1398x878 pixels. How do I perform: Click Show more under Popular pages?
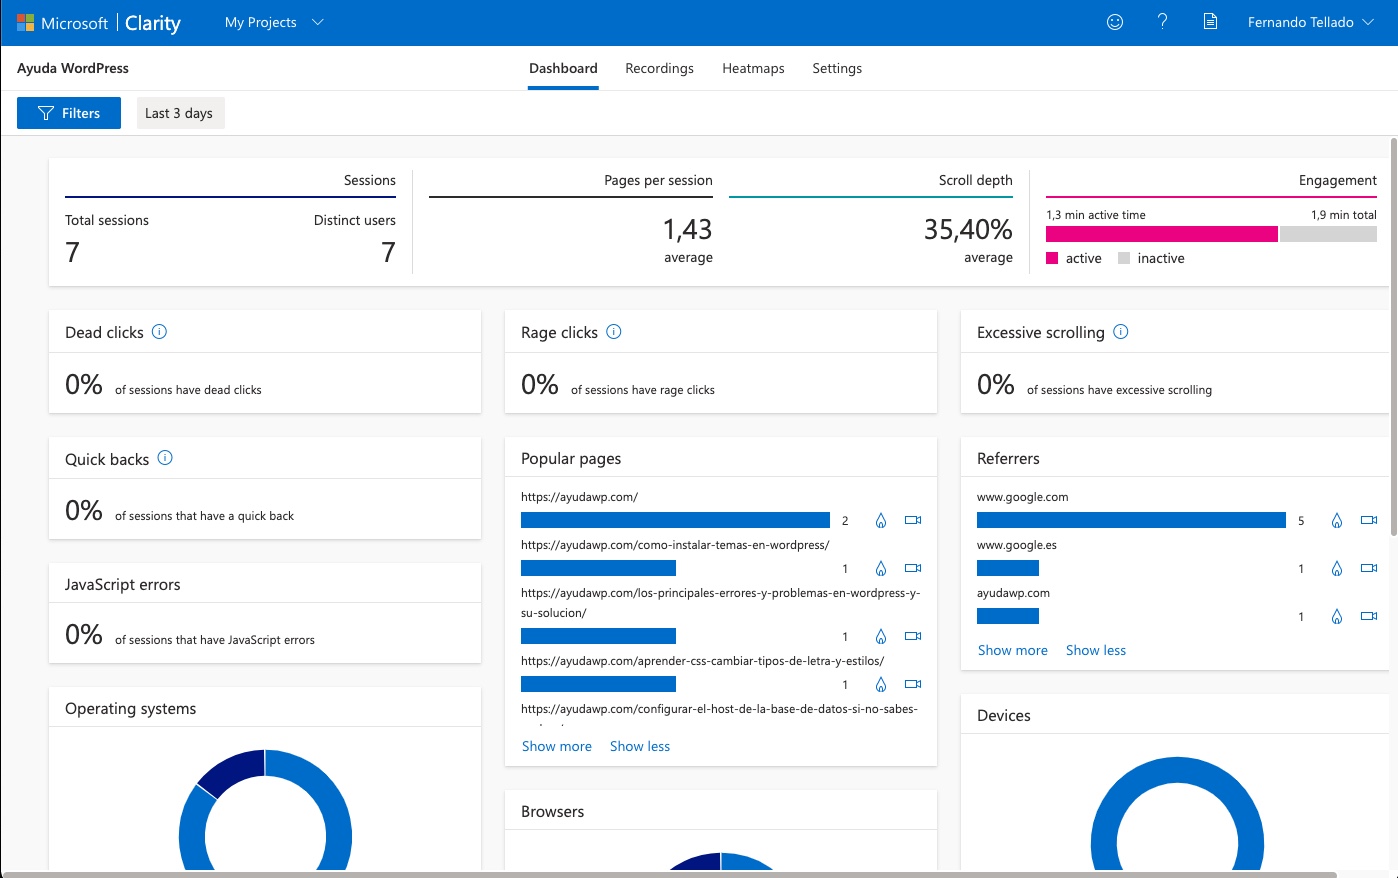tap(557, 746)
